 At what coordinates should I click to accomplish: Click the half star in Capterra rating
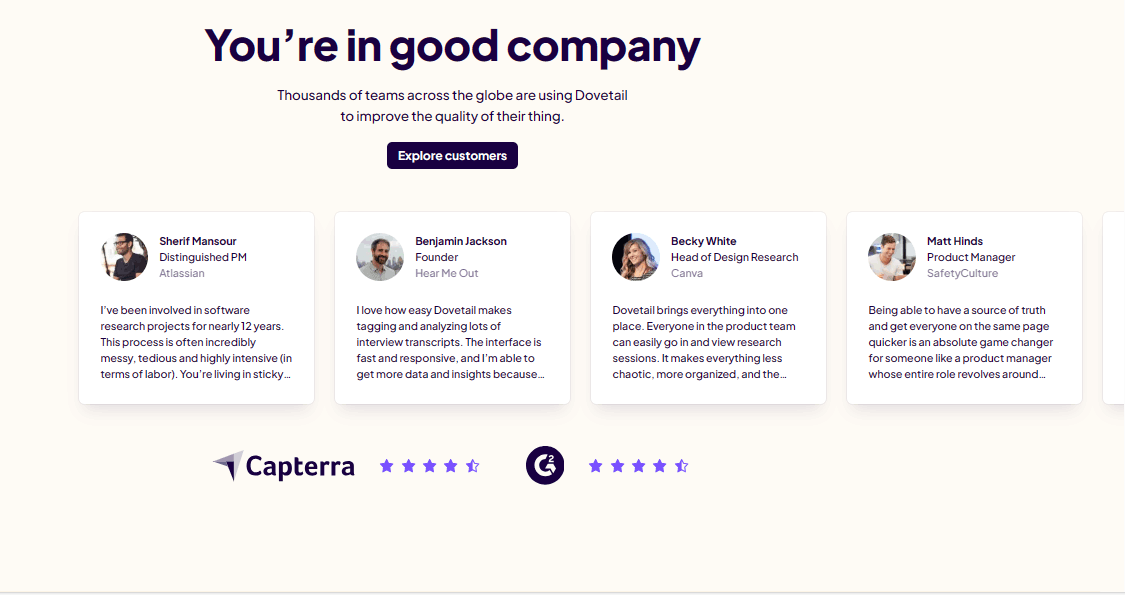473,466
